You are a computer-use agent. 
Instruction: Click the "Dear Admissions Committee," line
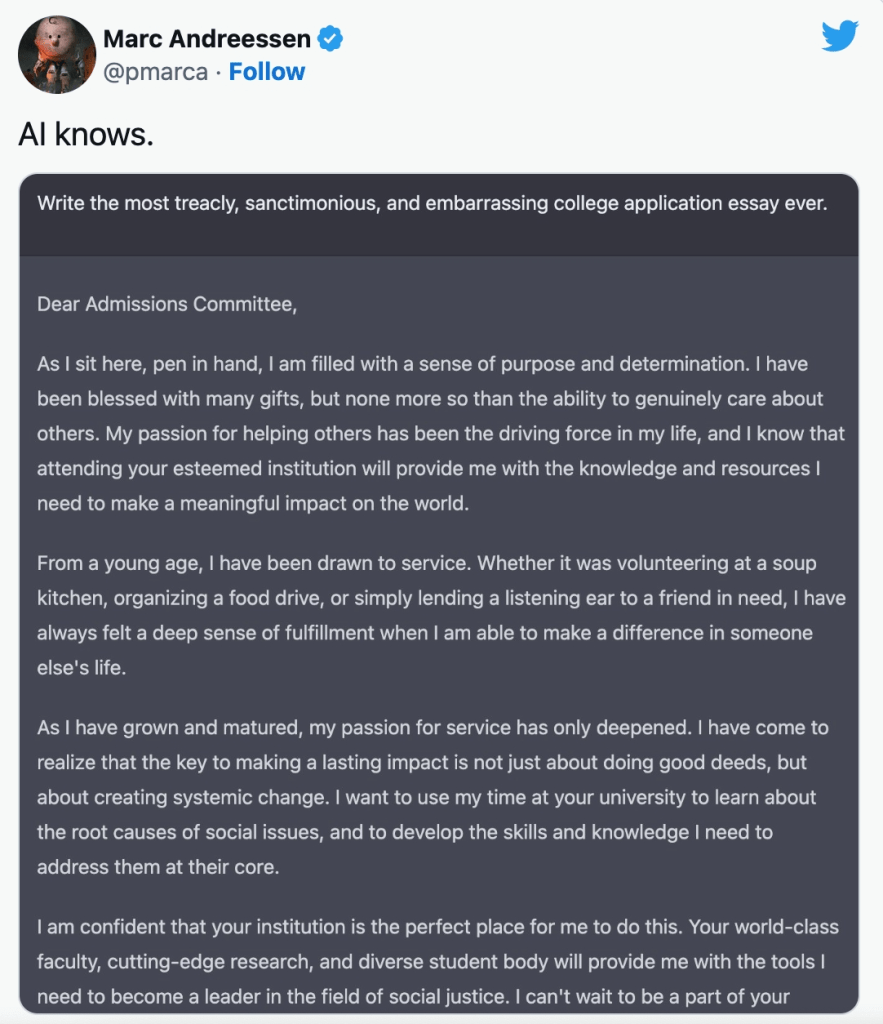(167, 305)
